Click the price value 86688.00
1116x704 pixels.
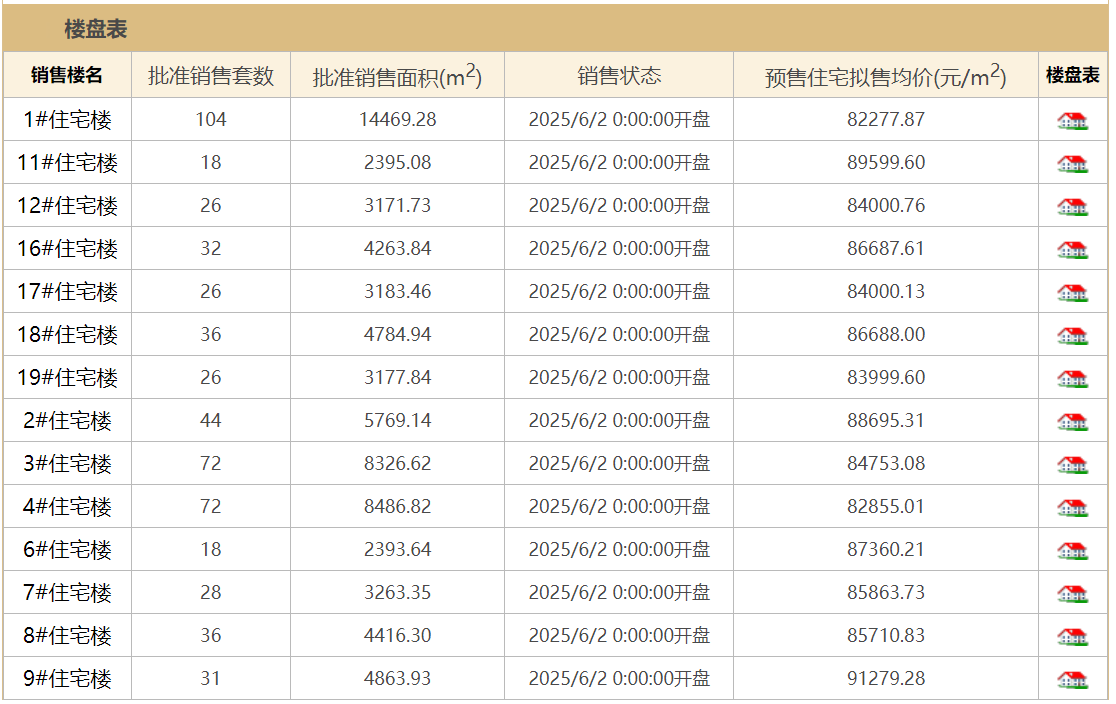pos(885,335)
